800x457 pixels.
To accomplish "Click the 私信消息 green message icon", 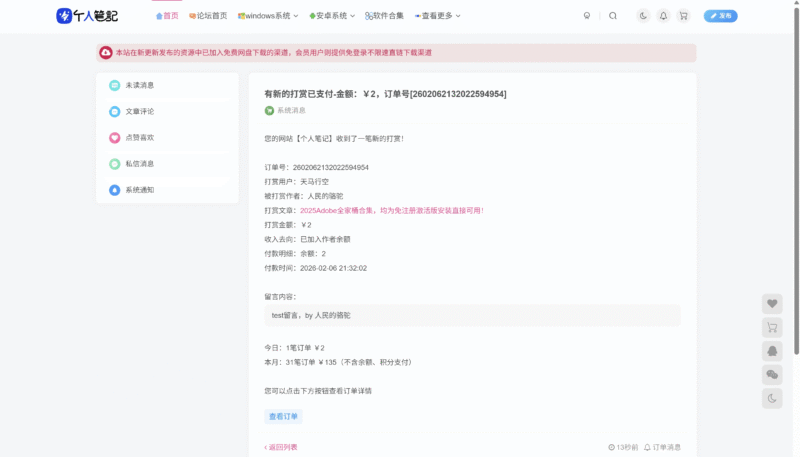I will 114,164.
